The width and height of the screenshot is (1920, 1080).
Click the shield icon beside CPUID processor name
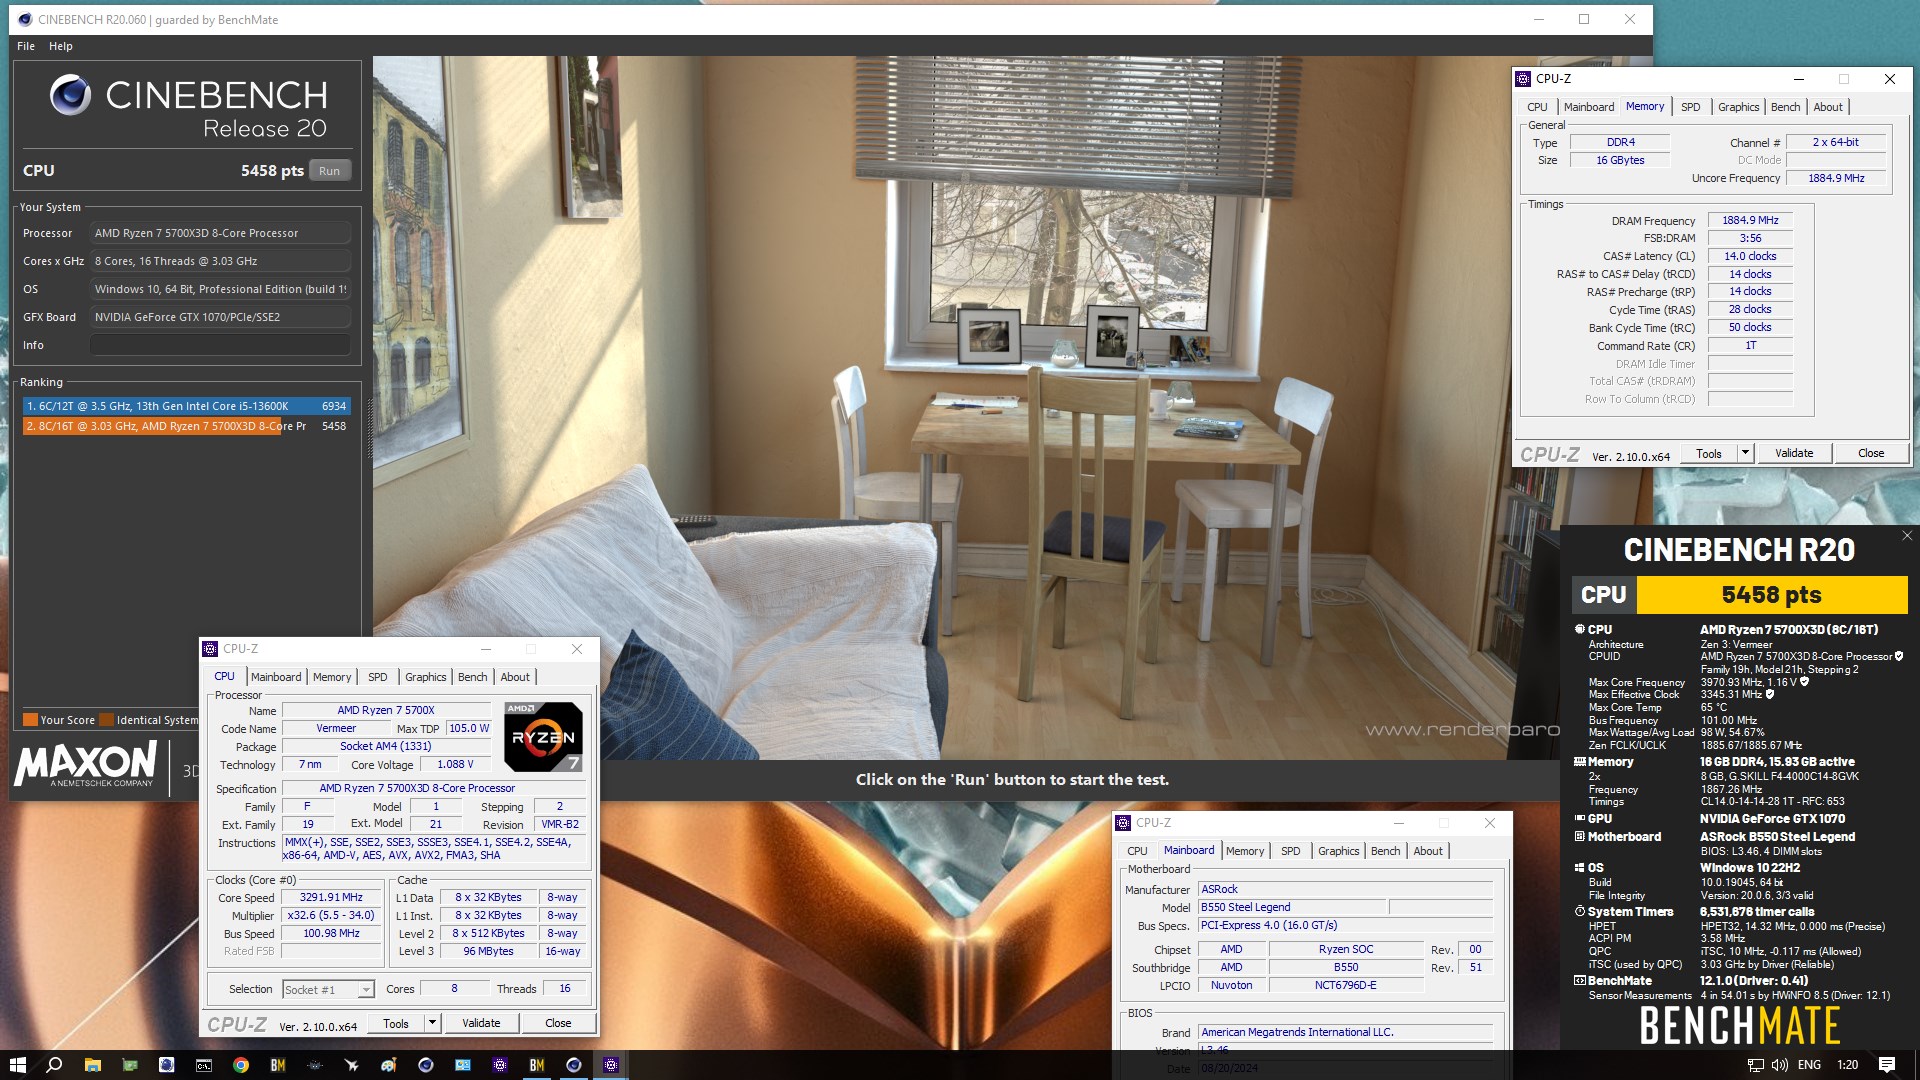(1899, 656)
